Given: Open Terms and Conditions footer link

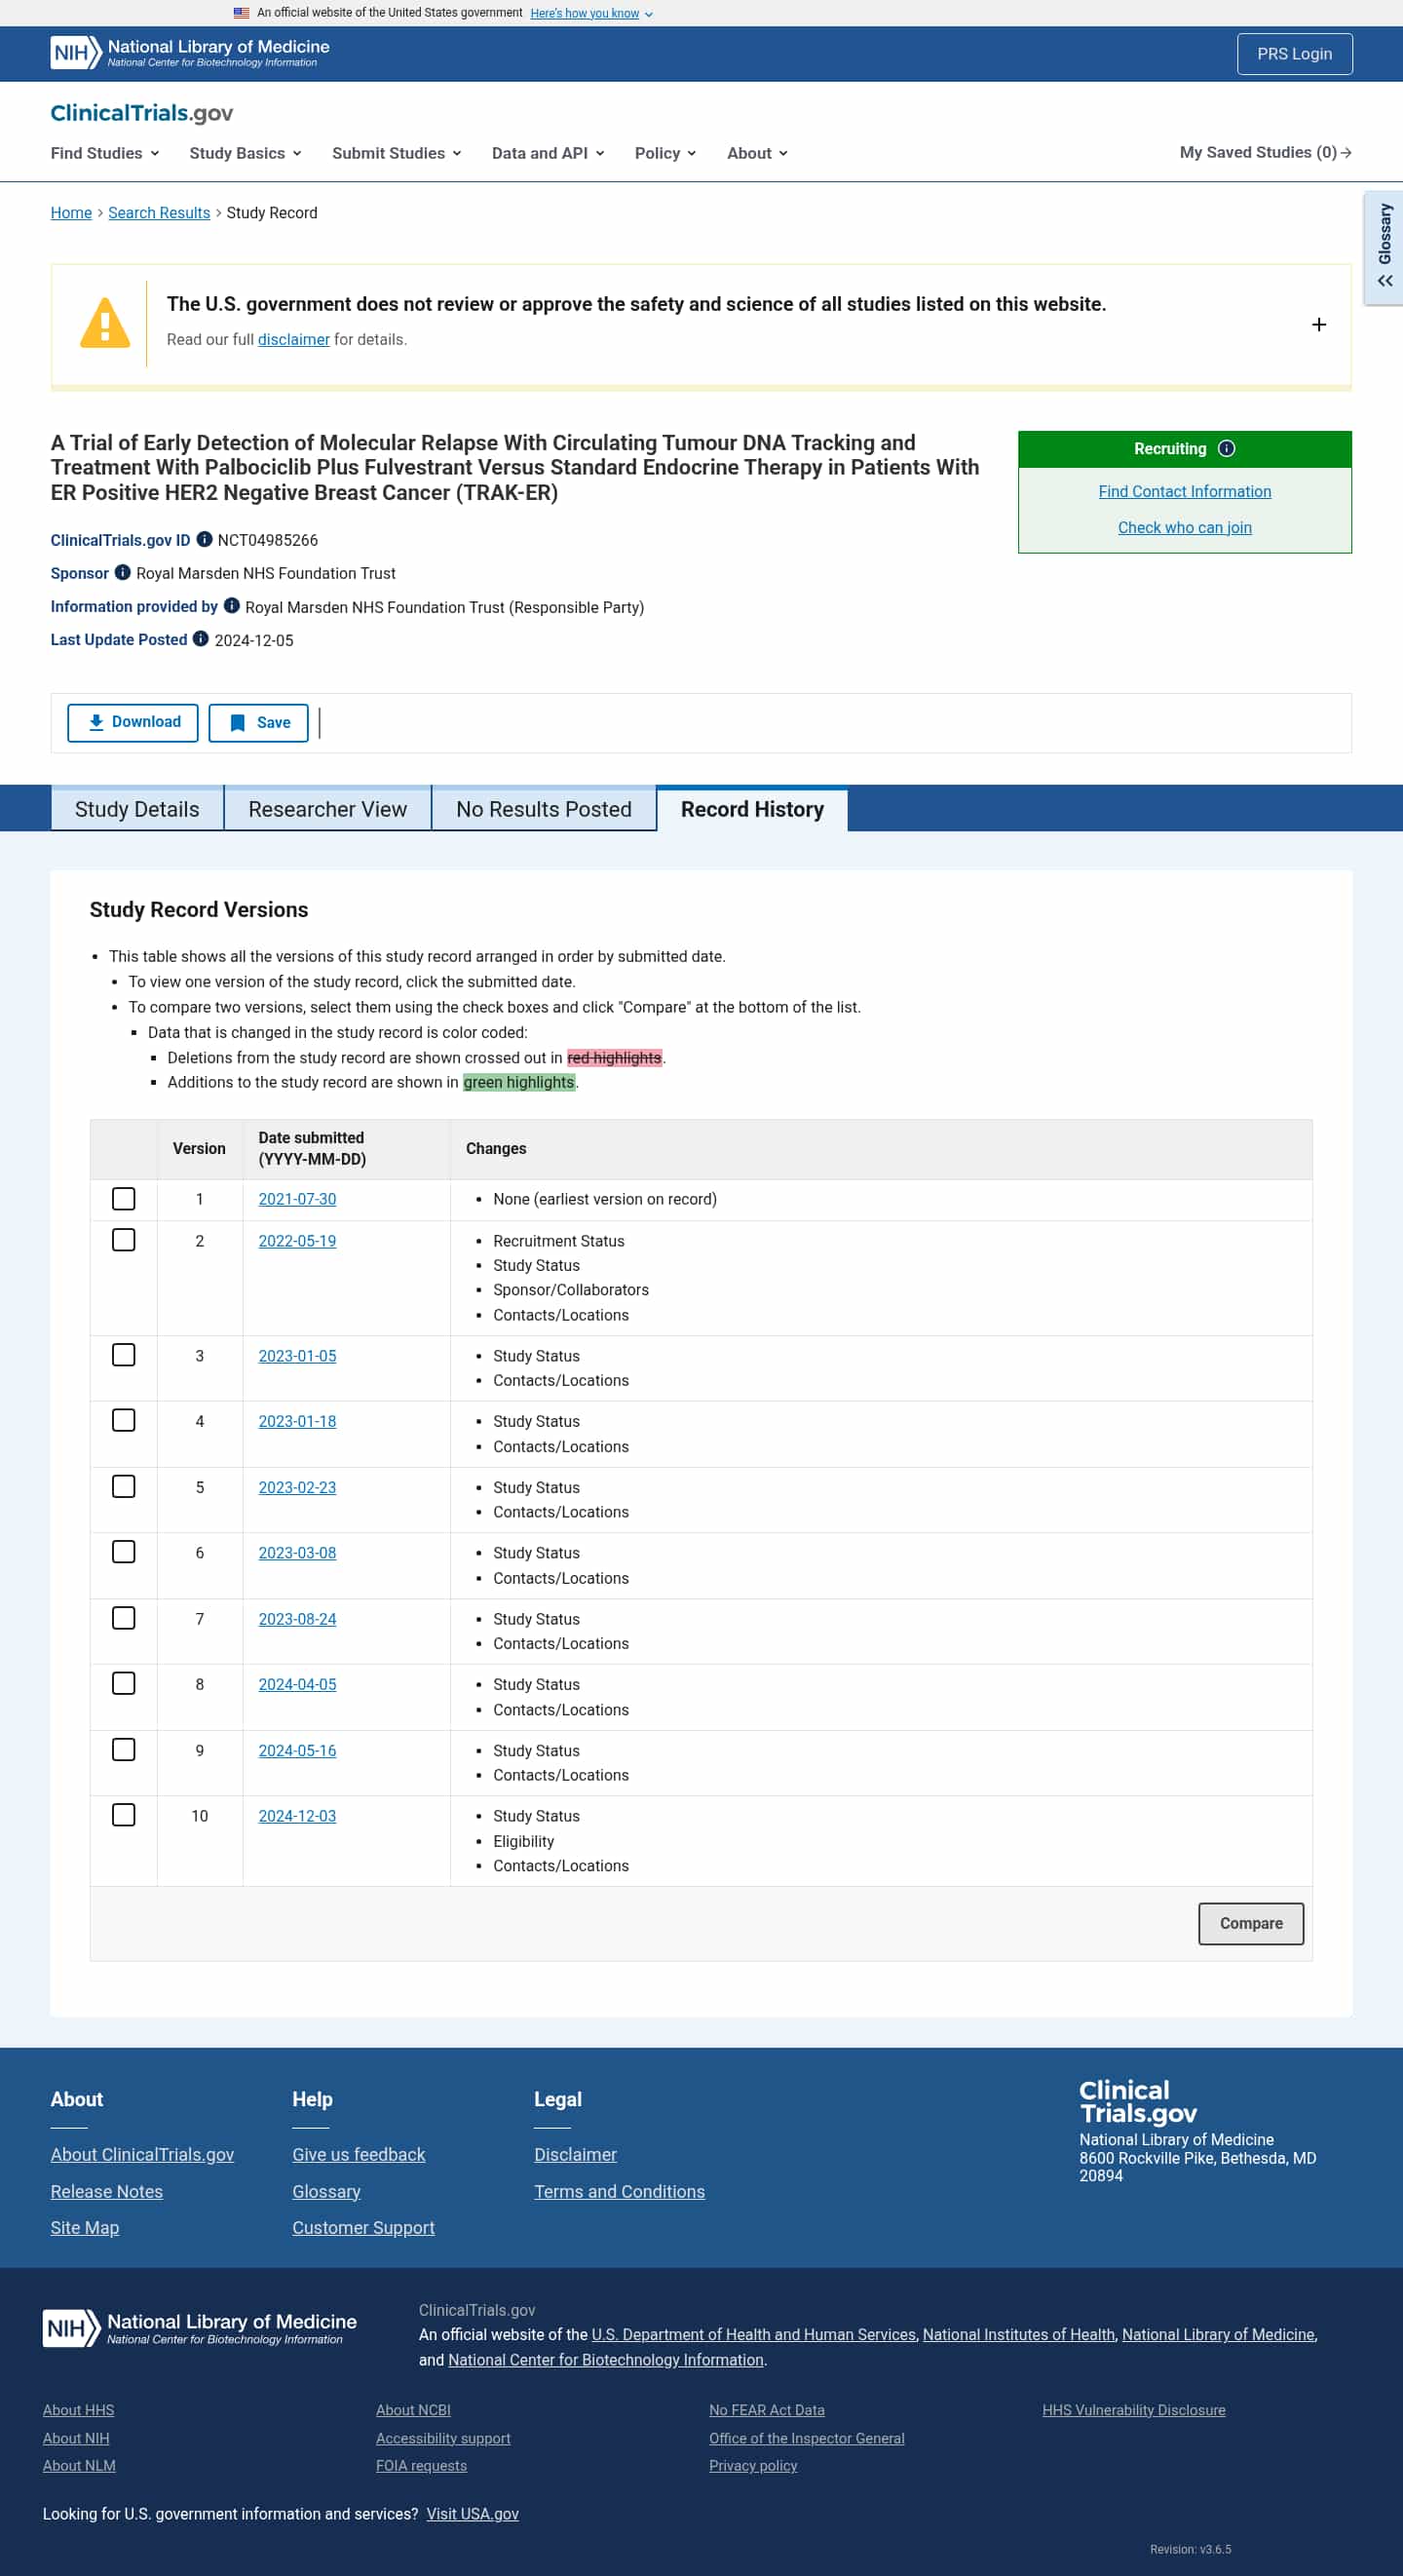Looking at the screenshot, I should (619, 2192).
